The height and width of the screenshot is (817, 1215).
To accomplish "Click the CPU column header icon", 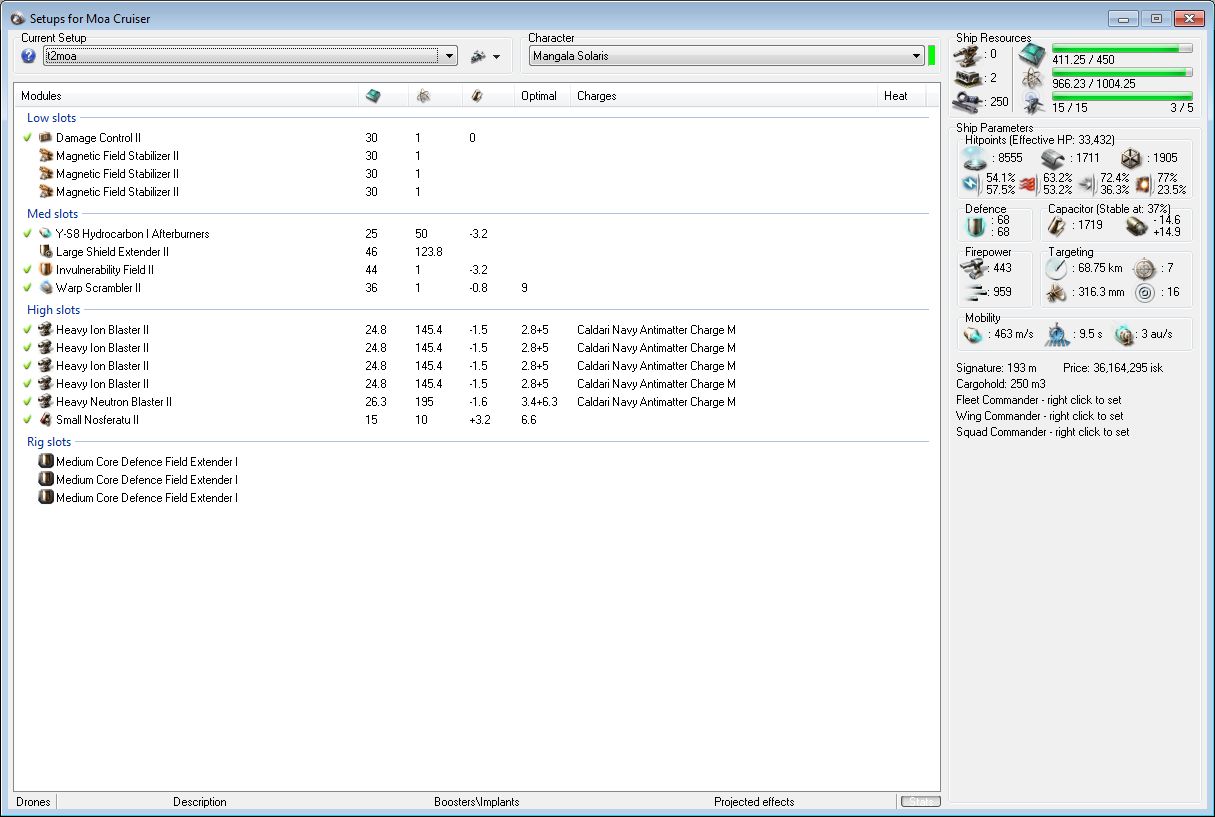I will [373, 96].
